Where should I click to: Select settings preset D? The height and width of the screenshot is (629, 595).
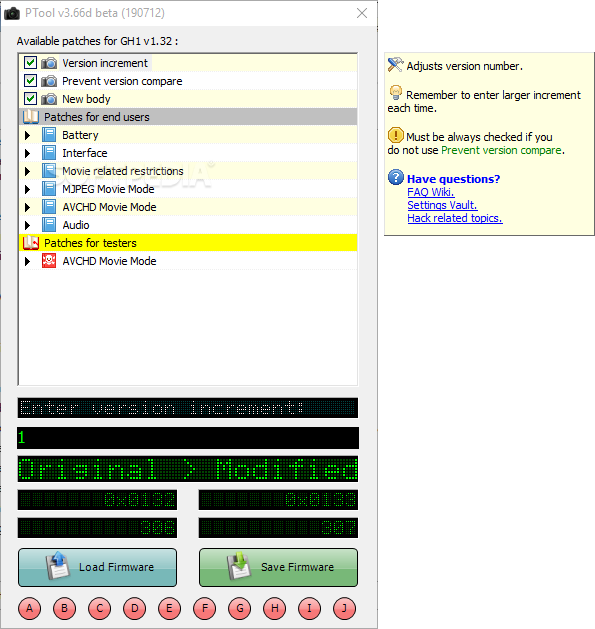click(x=134, y=609)
